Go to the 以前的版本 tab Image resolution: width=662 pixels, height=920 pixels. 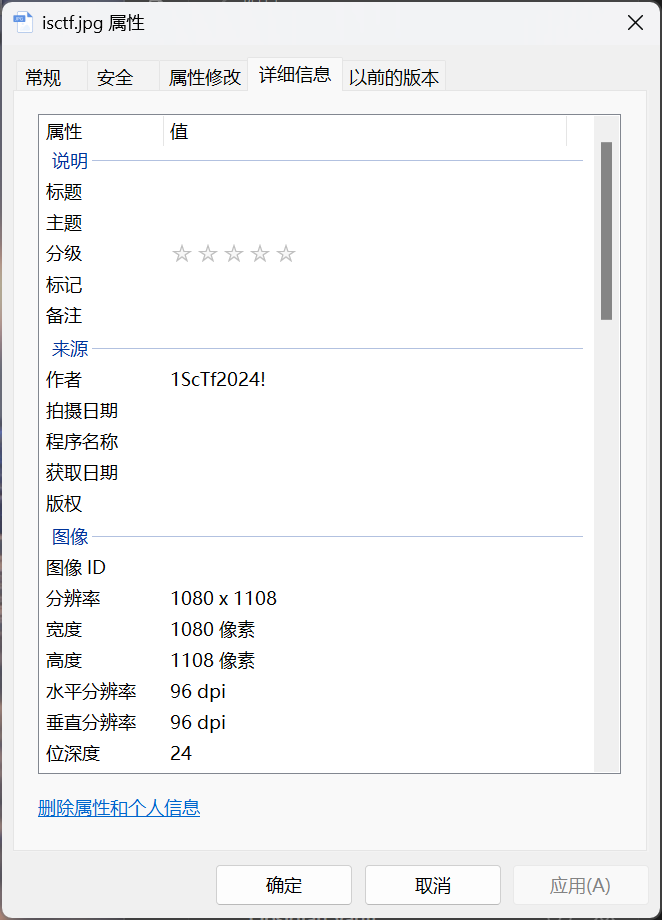click(x=393, y=77)
